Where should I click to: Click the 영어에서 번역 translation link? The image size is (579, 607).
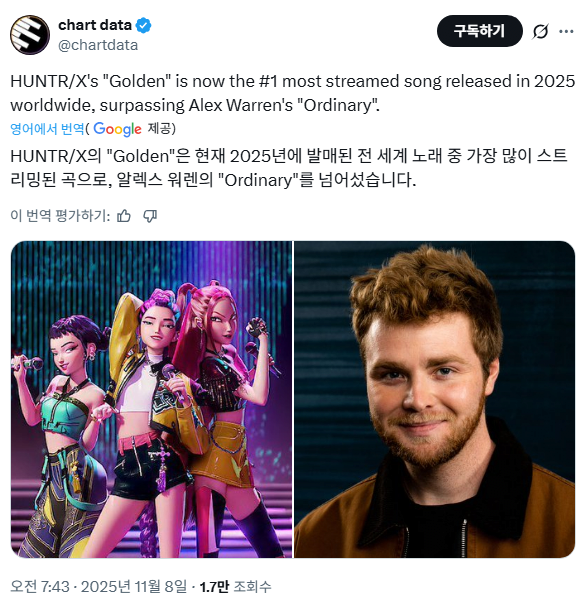(x=47, y=129)
